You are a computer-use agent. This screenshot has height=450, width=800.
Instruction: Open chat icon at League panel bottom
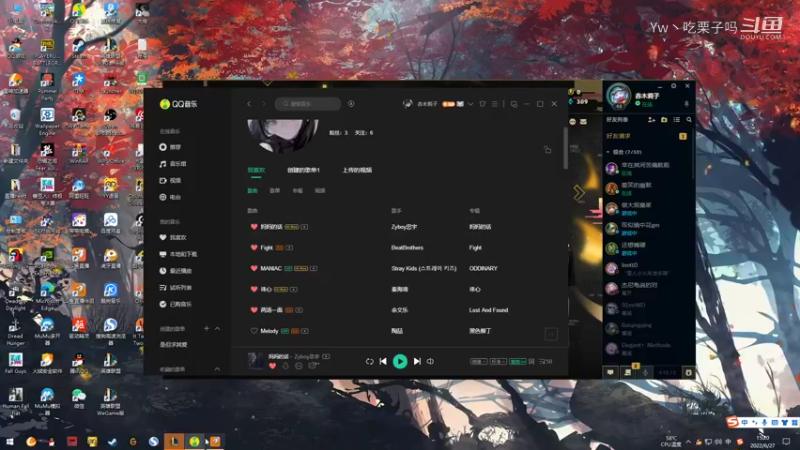tap(610, 372)
